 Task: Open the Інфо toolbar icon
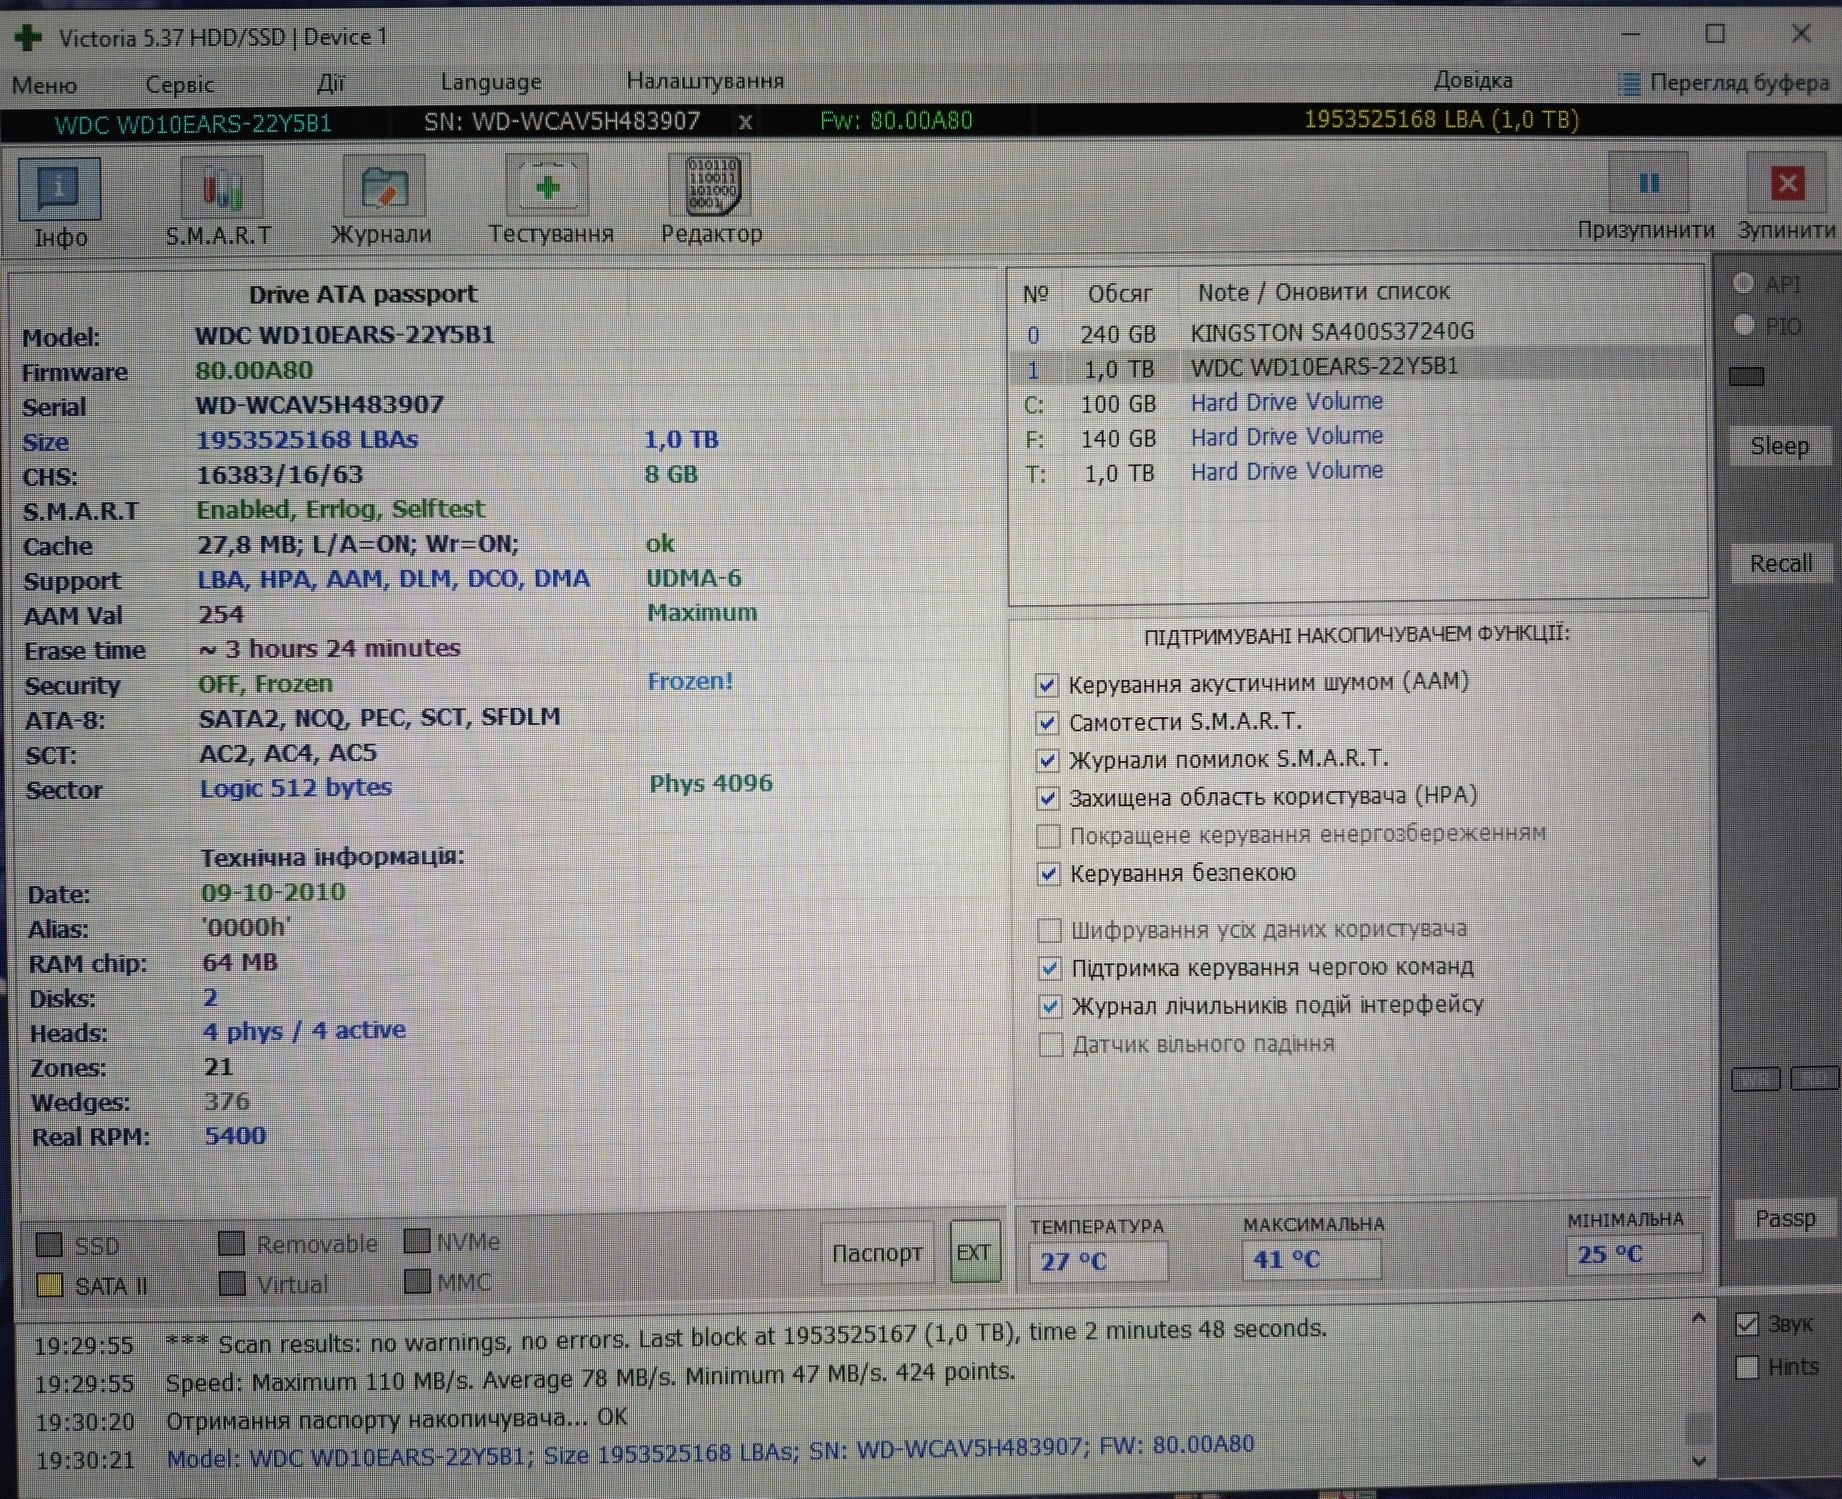tap(59, 190)
